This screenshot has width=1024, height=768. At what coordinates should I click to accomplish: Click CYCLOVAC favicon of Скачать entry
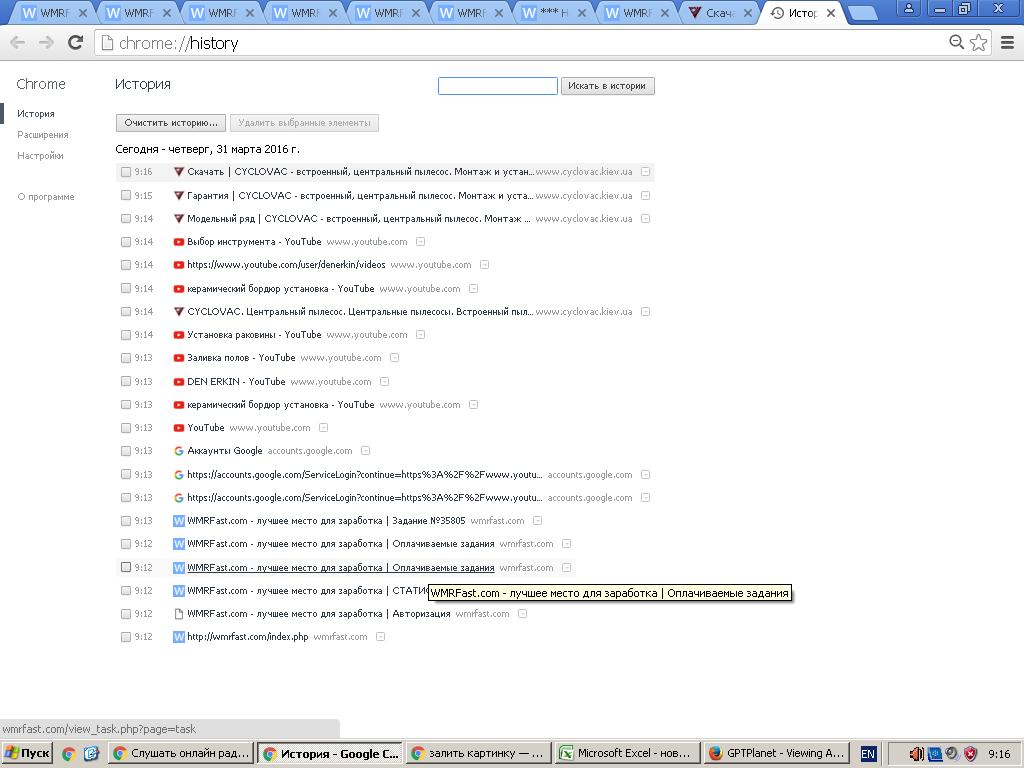pos(178,172)
